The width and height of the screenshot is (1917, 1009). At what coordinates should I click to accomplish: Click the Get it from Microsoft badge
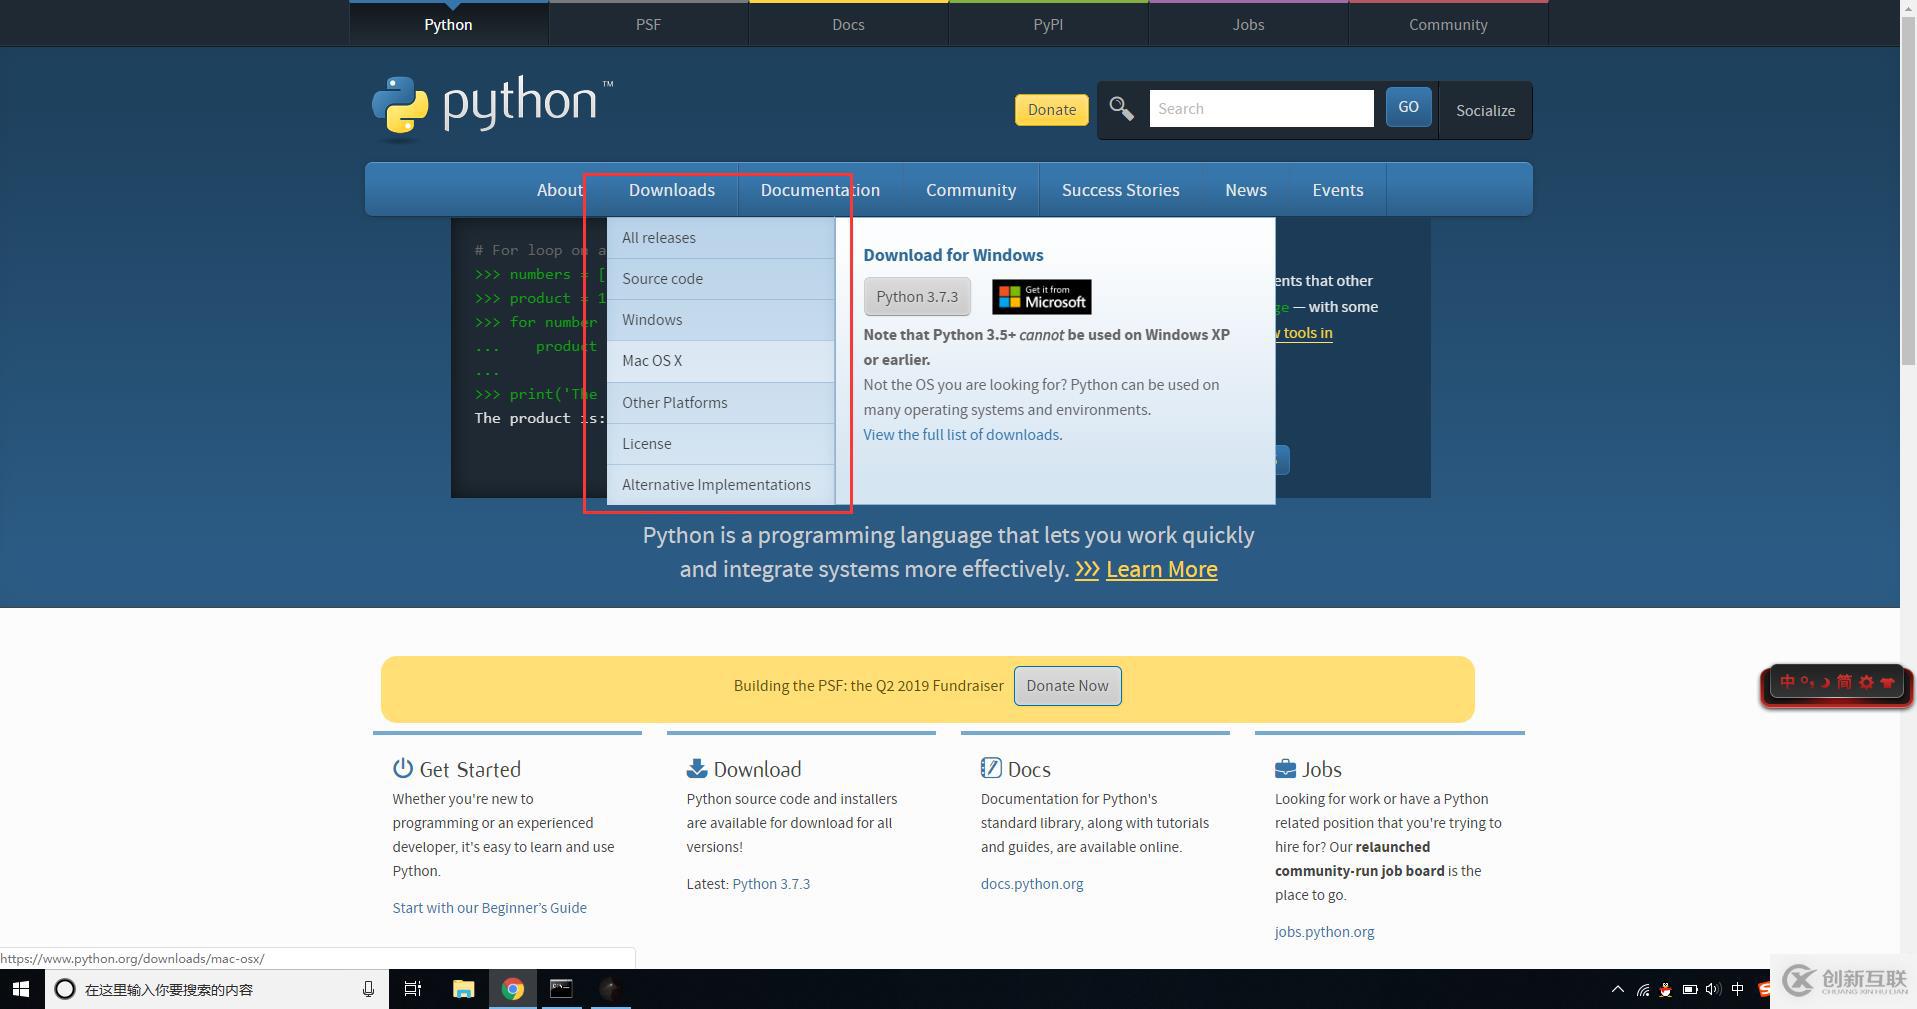pos(1041,297)
